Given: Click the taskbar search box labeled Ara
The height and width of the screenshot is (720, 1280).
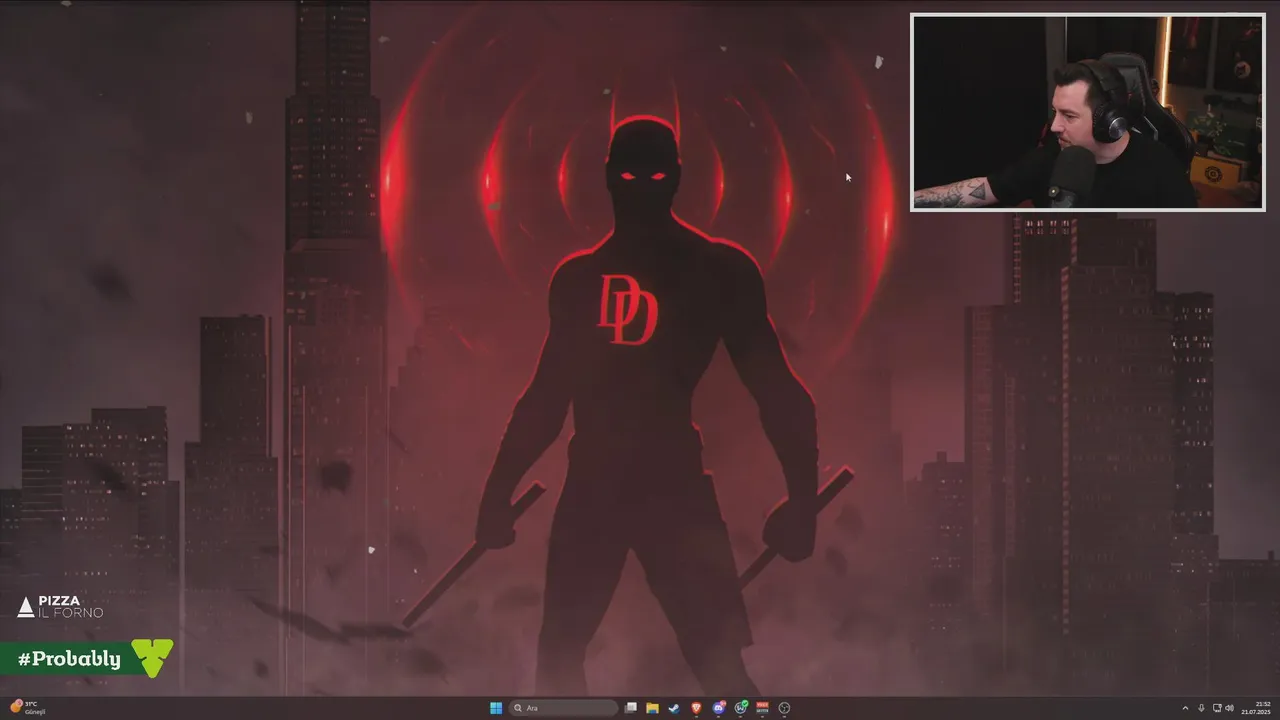Looking at the screenshot, I should 563,708.
